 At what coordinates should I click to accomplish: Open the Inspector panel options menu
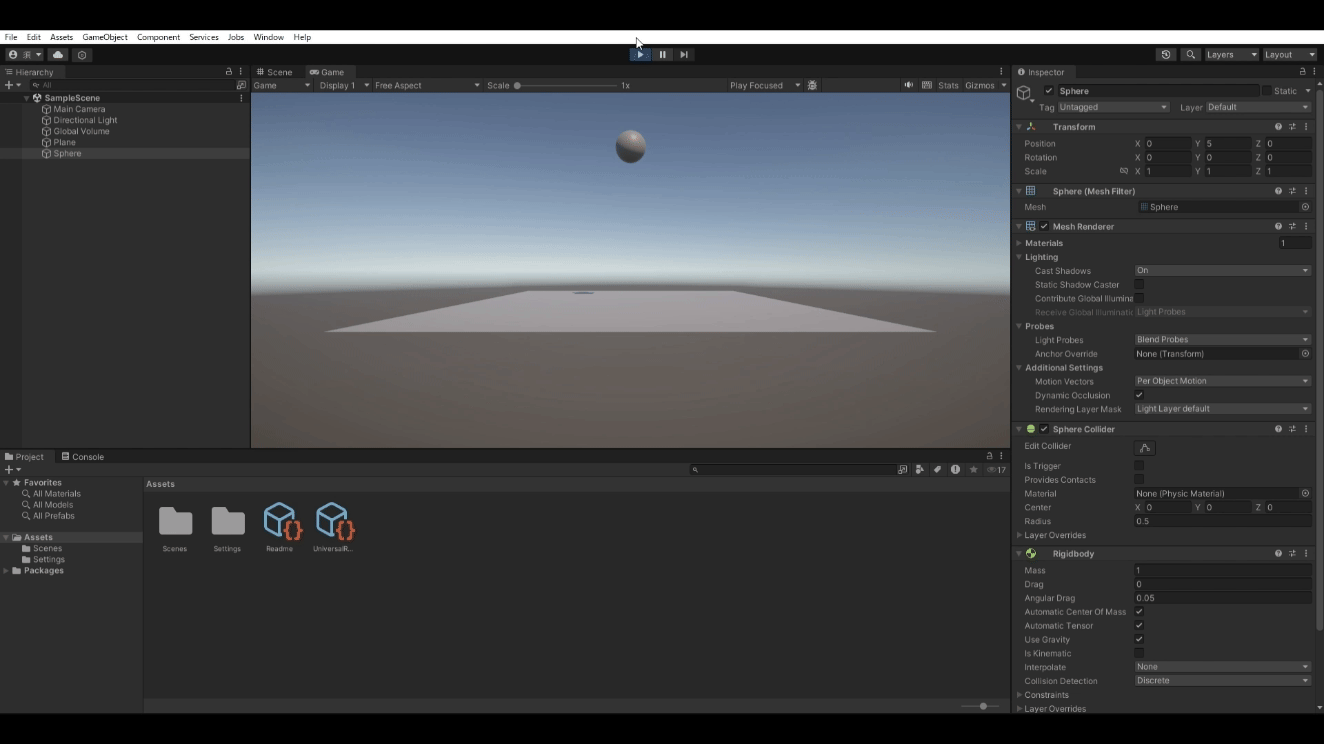coord(1313,71)
